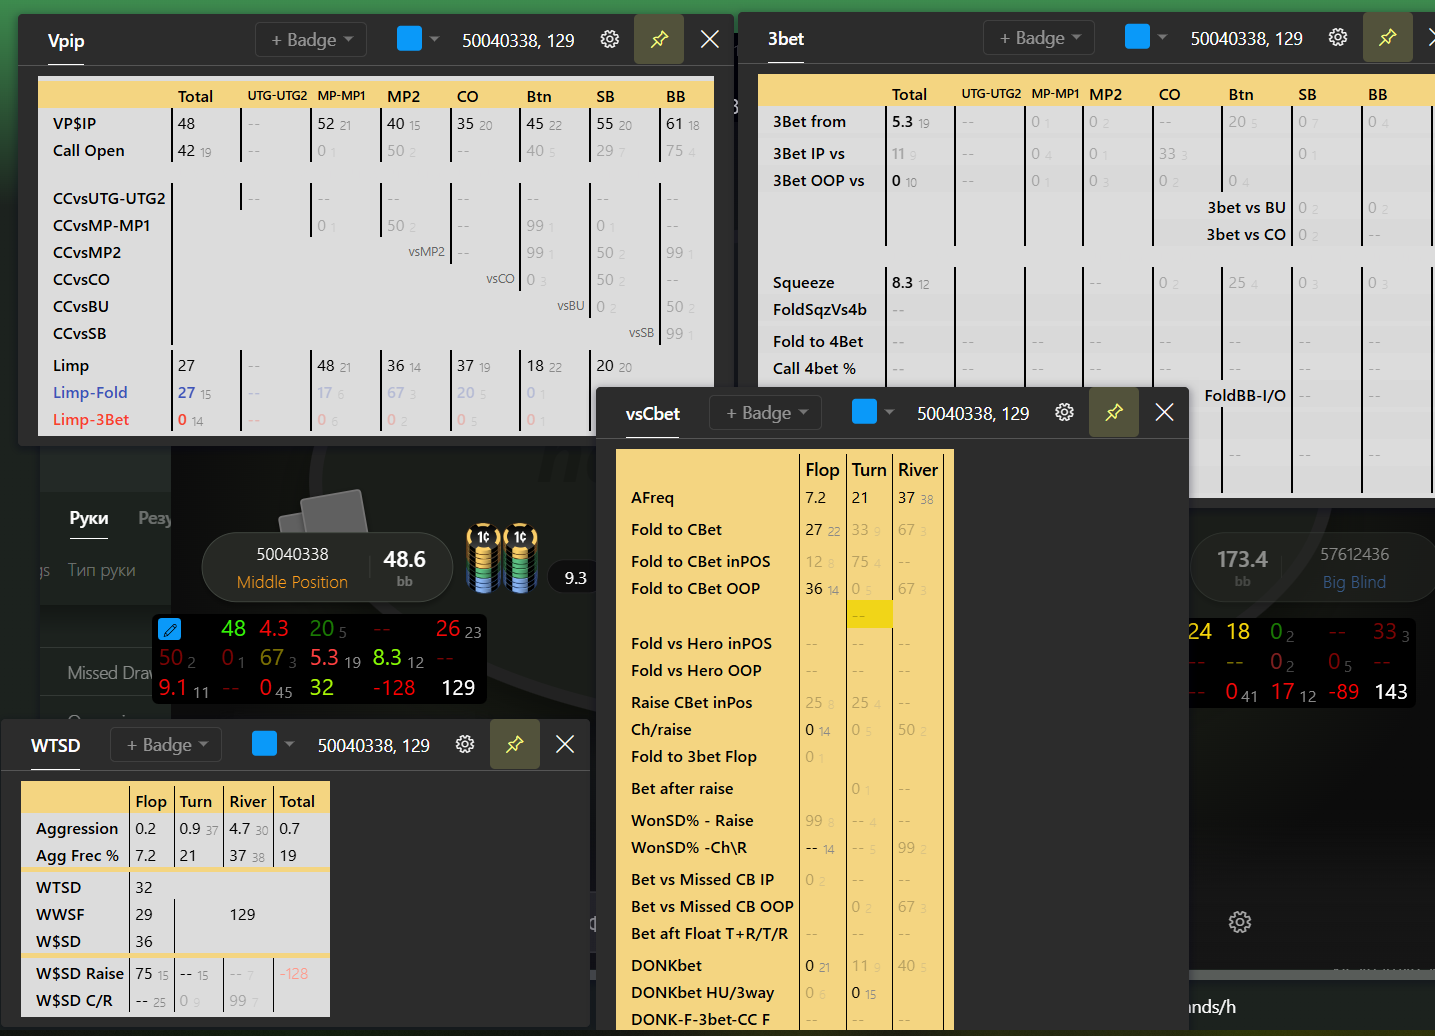Click blue color swatch in WTSD popup
The width and height of the screenshot is (1435, 1036).
pyautogui.click(x=264, y=743)
